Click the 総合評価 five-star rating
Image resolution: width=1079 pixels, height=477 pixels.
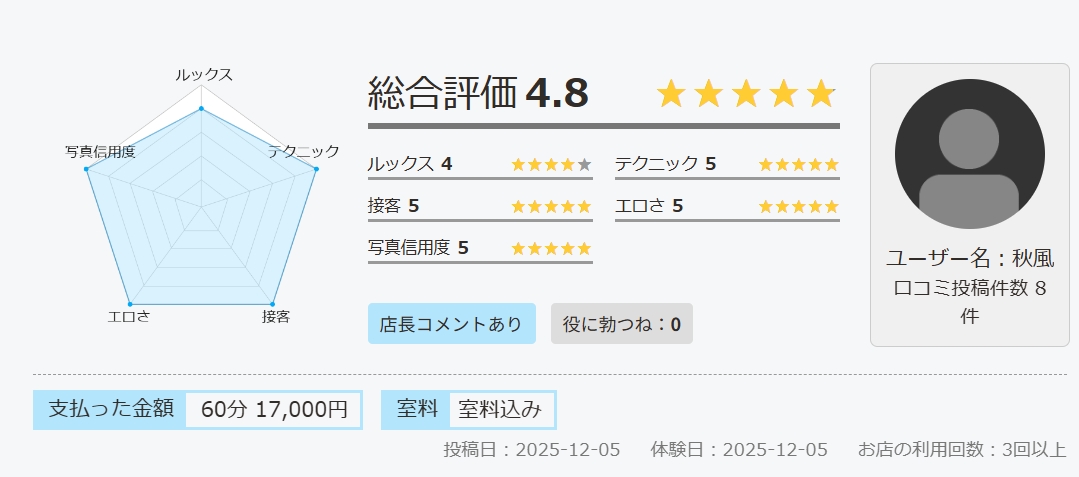tap(745, 94)
